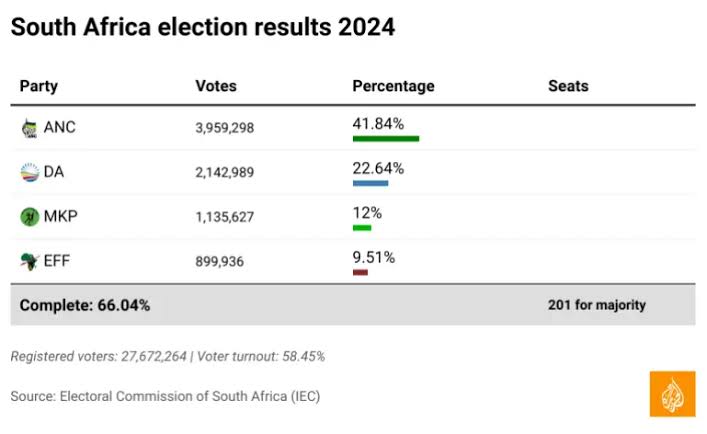707x434 pixels.
Task: Click the Electoral Commission source line
Action: [x=165, y=396]
